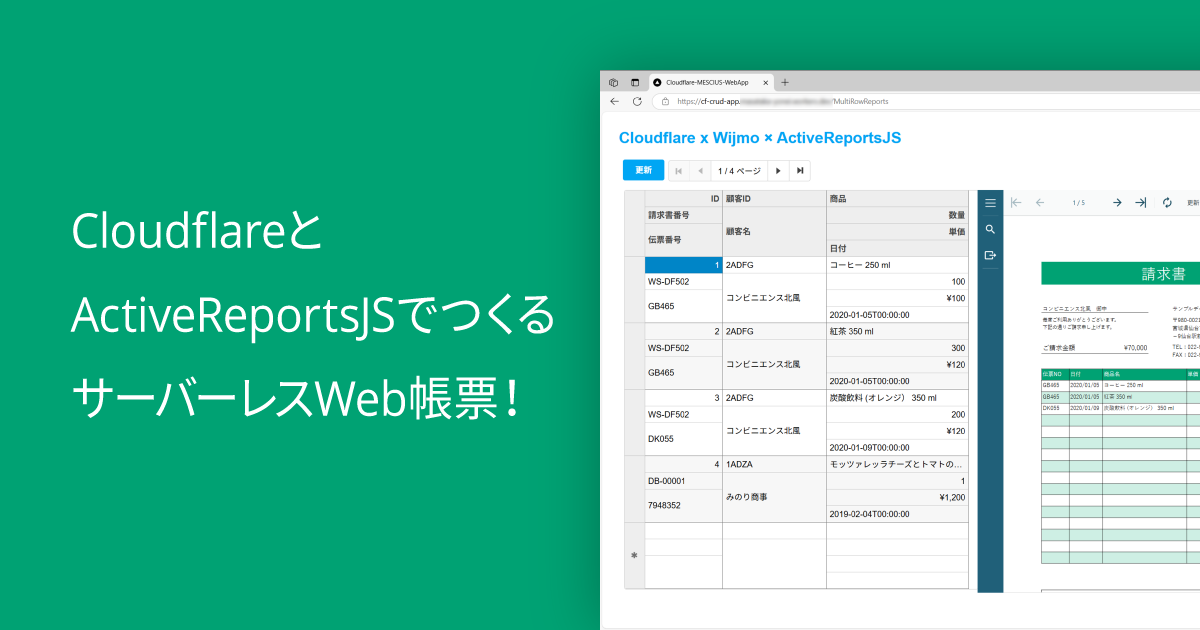Viewport: 1200px width, 630px height.
Task: Open export panel in report viewer sidebar
Action: [990, 255]
